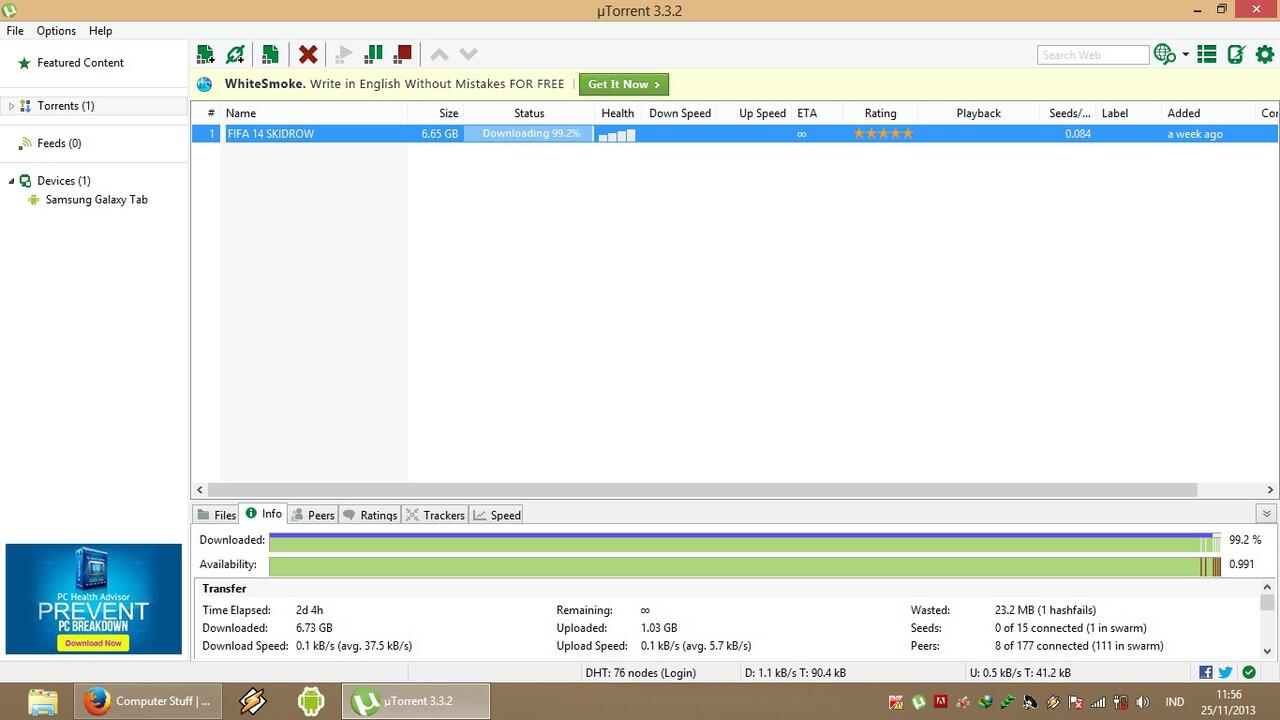Collapse the detail pane via corner chevron
This screenshot has width=1280, height=720.
pyautogui.click(x=1266, y=514)
